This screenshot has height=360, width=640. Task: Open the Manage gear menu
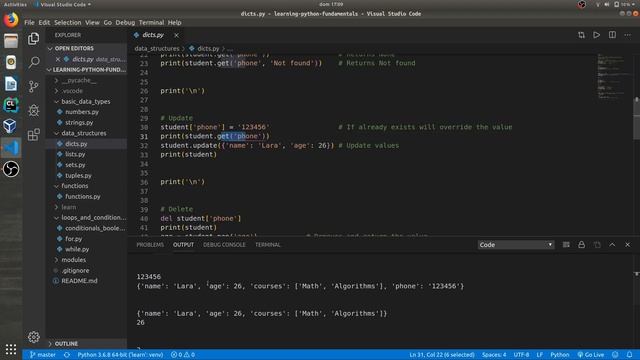tap(33, 337)
